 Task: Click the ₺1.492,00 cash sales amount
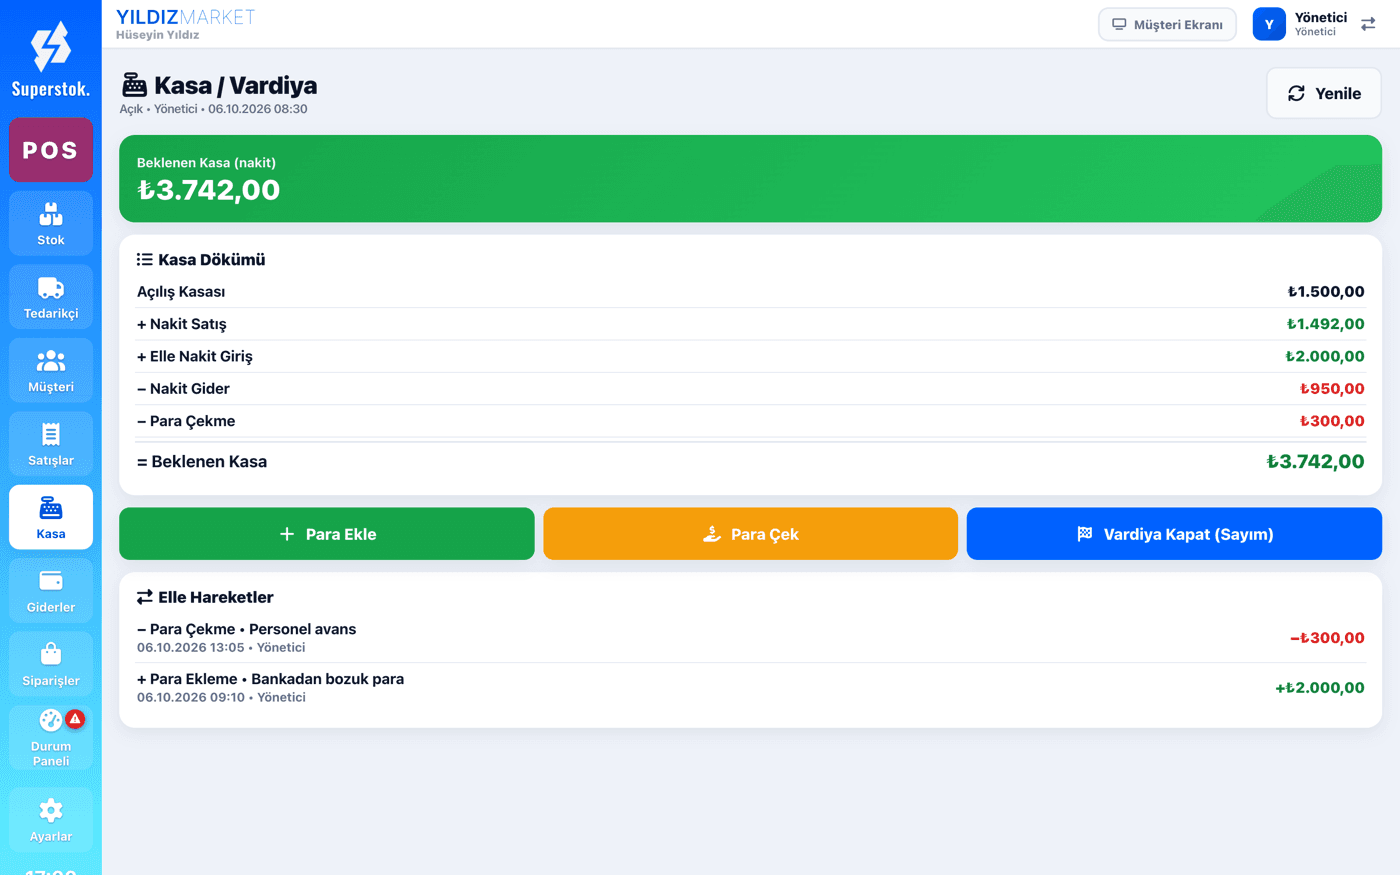(1325, 324)
